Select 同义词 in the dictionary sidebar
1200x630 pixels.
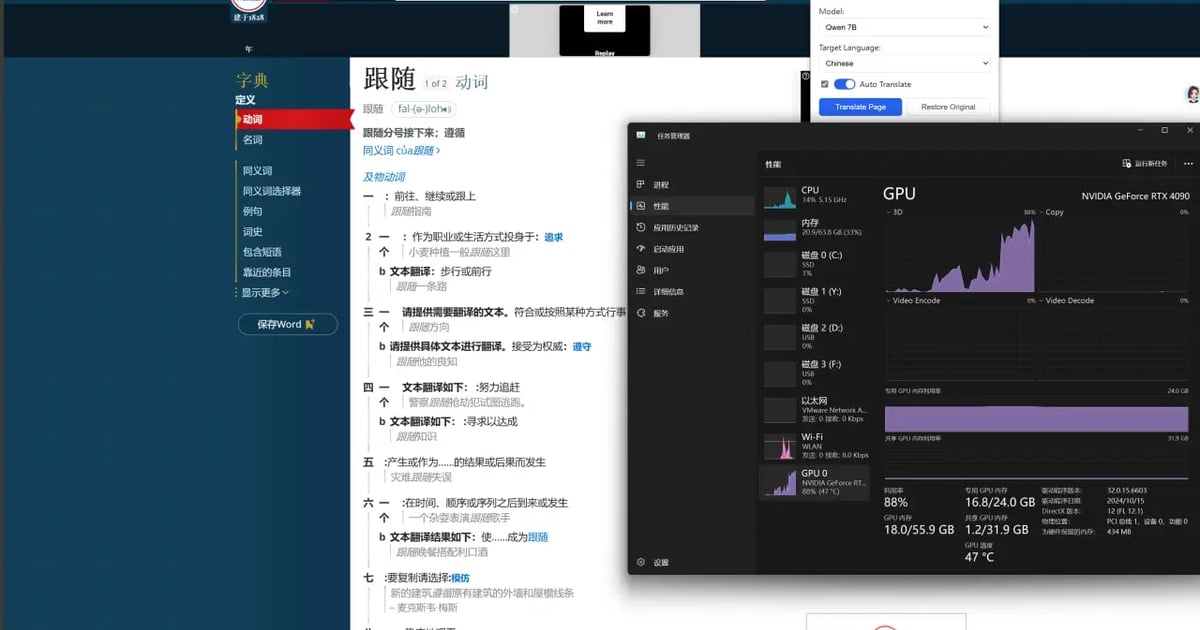257,171
